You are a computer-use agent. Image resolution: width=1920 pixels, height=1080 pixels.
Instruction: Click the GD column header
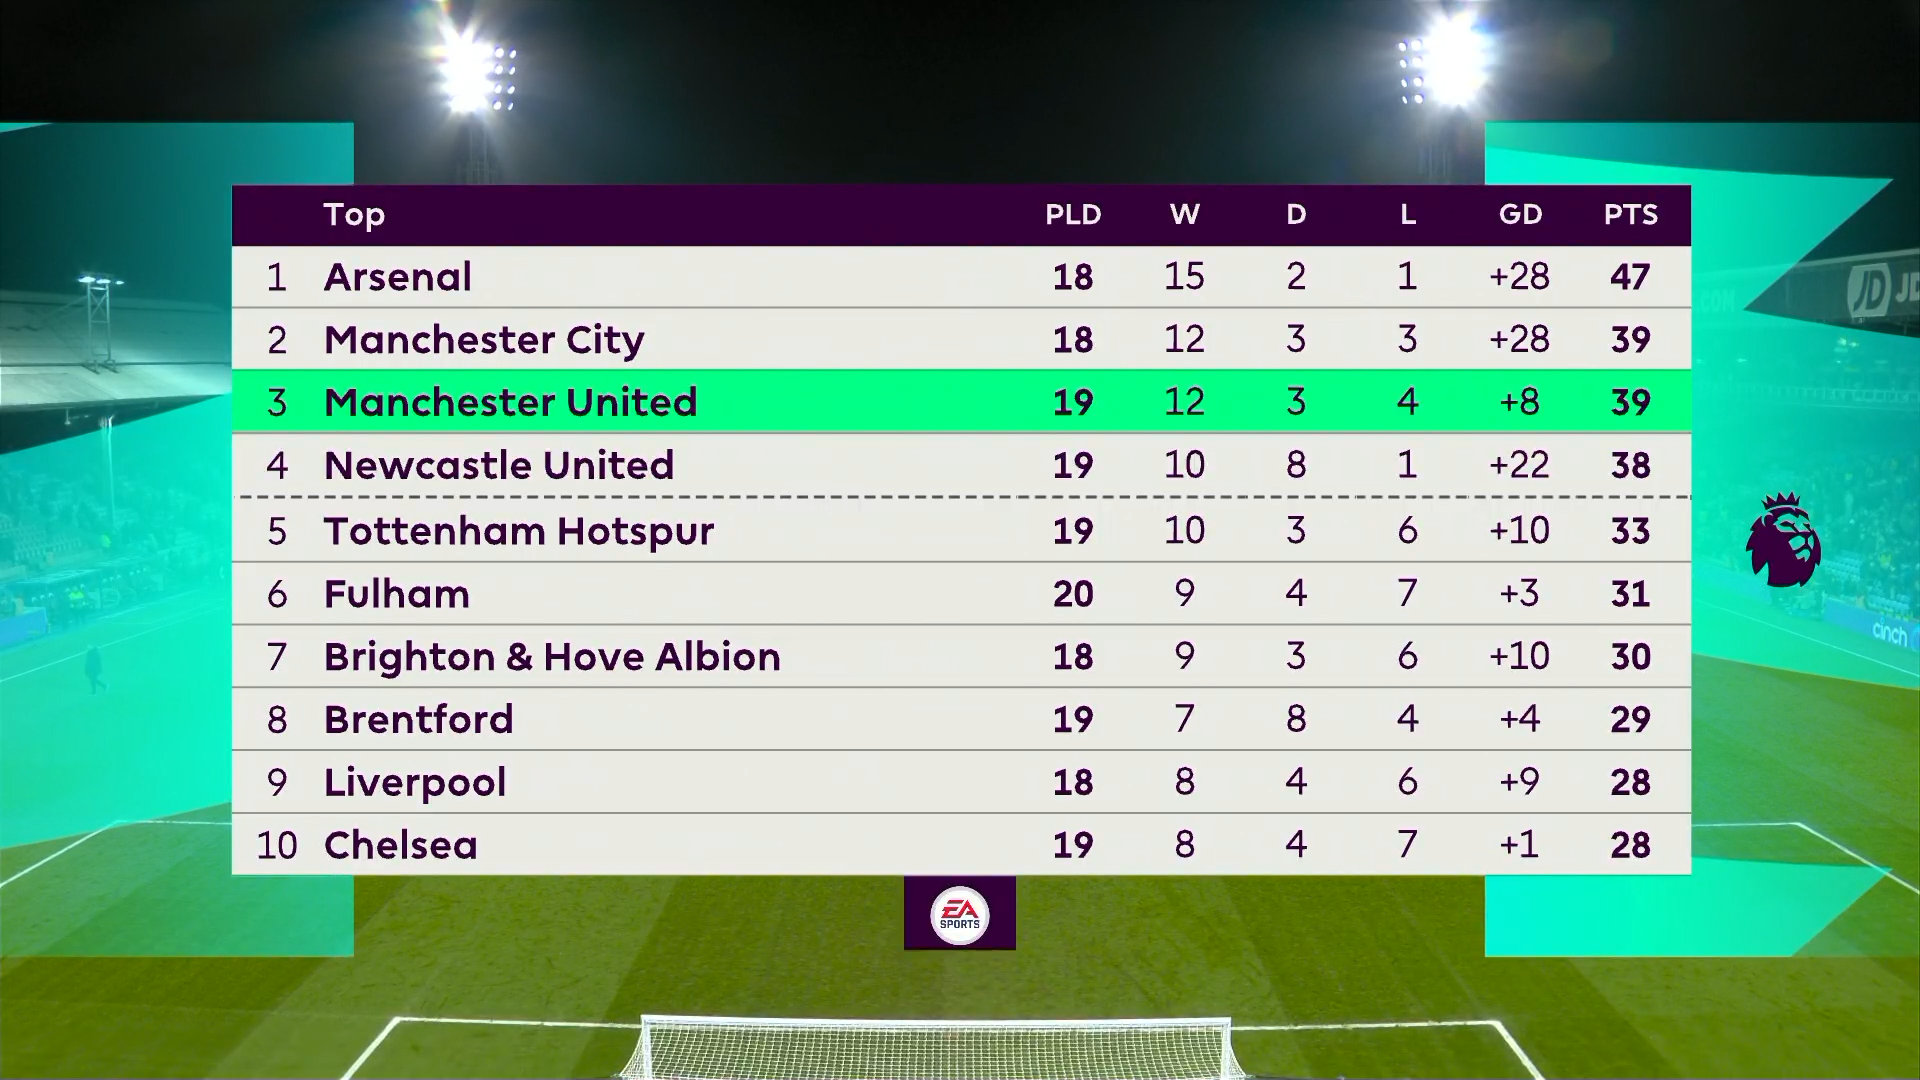pyautogui.click(x=1520, y=215)
